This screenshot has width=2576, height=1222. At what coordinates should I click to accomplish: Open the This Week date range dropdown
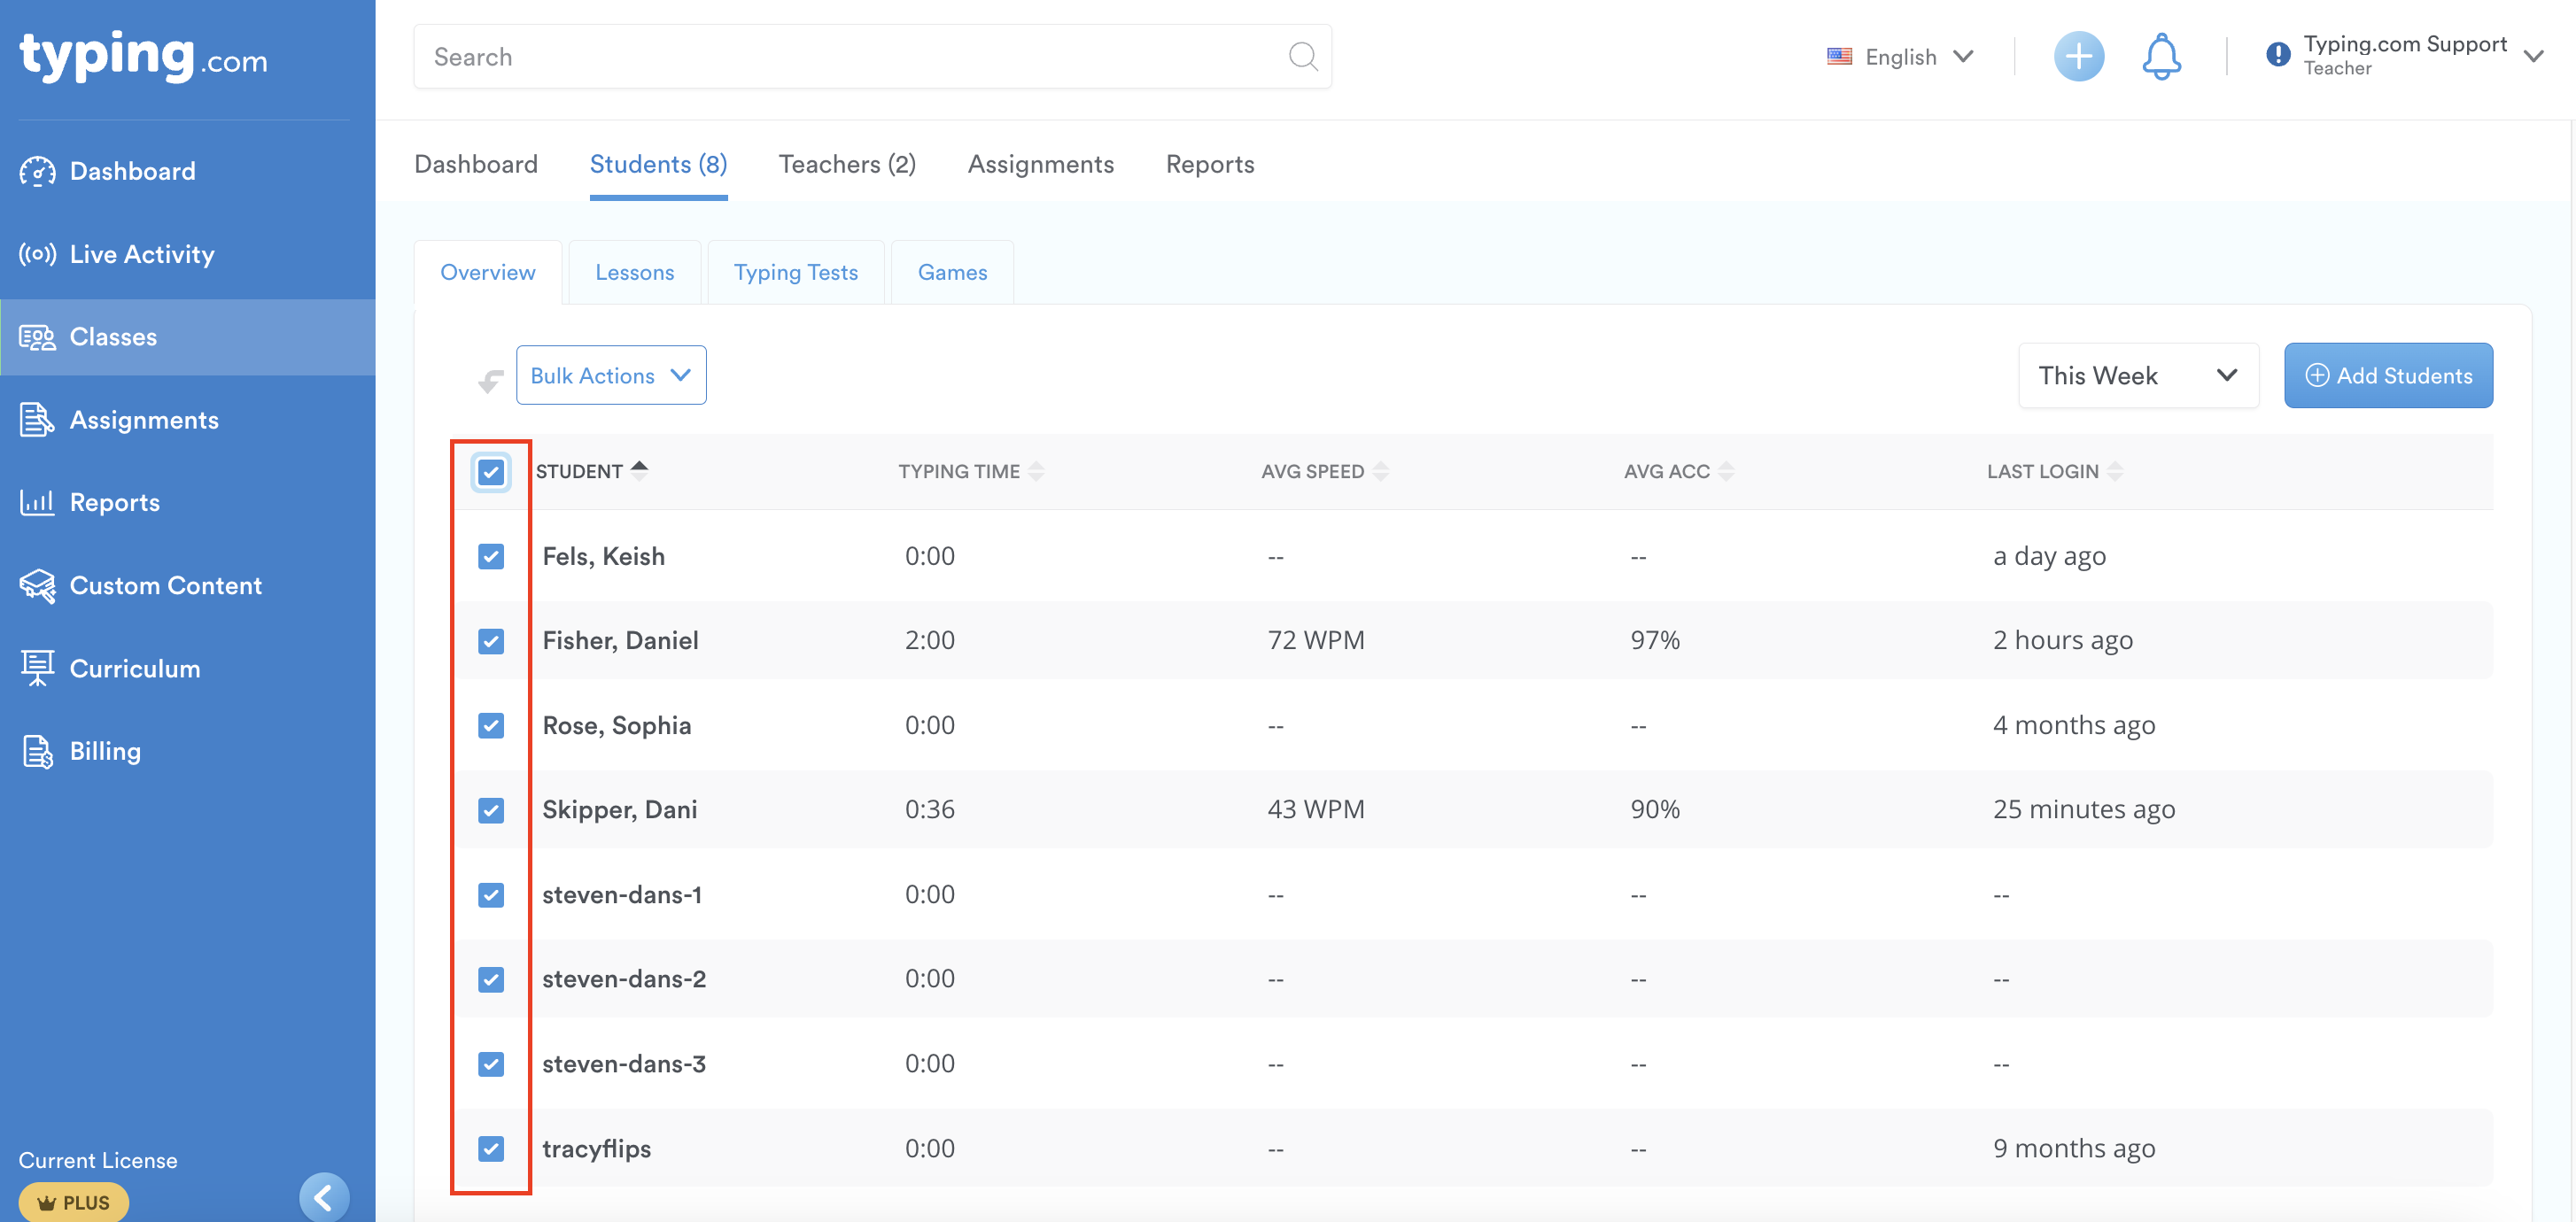click(x=2137, y=376)
